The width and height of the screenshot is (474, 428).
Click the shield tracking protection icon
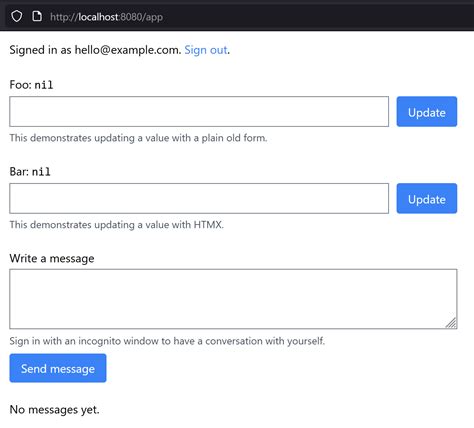17,16
